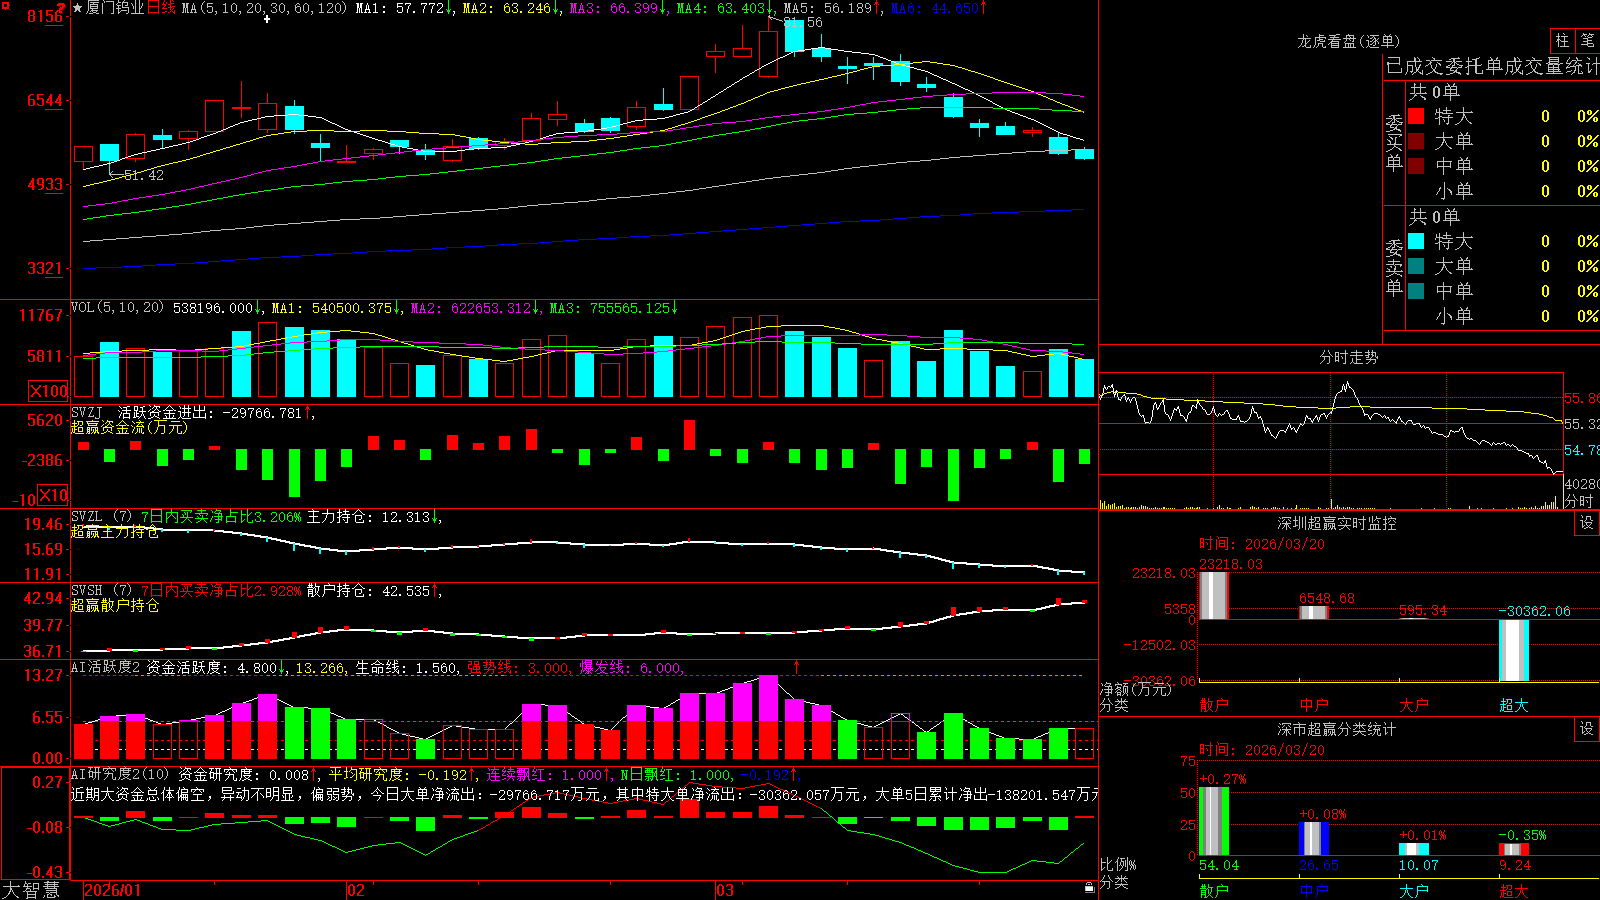
Task: Select the 2026/01 date marker on timeline
Action: [113, 890]
